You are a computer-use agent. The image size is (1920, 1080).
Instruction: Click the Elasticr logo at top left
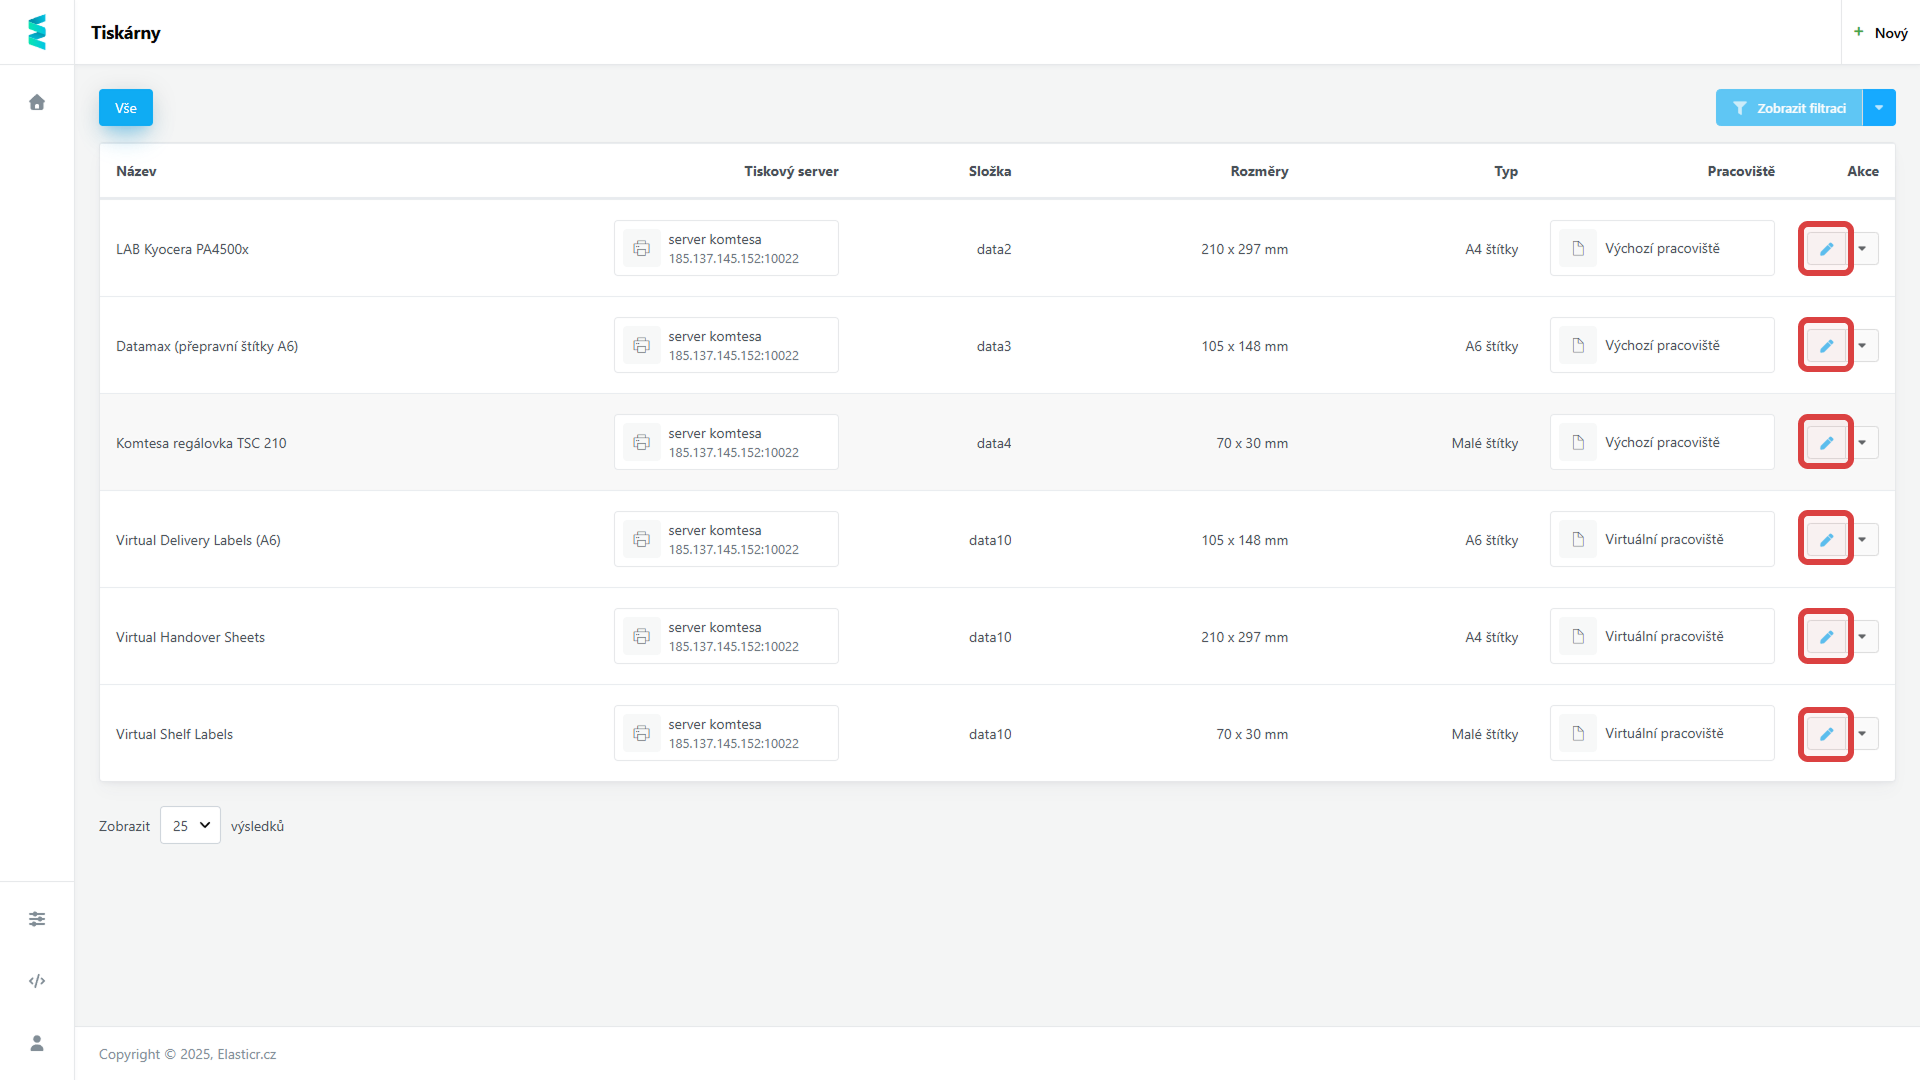point(37,32)
